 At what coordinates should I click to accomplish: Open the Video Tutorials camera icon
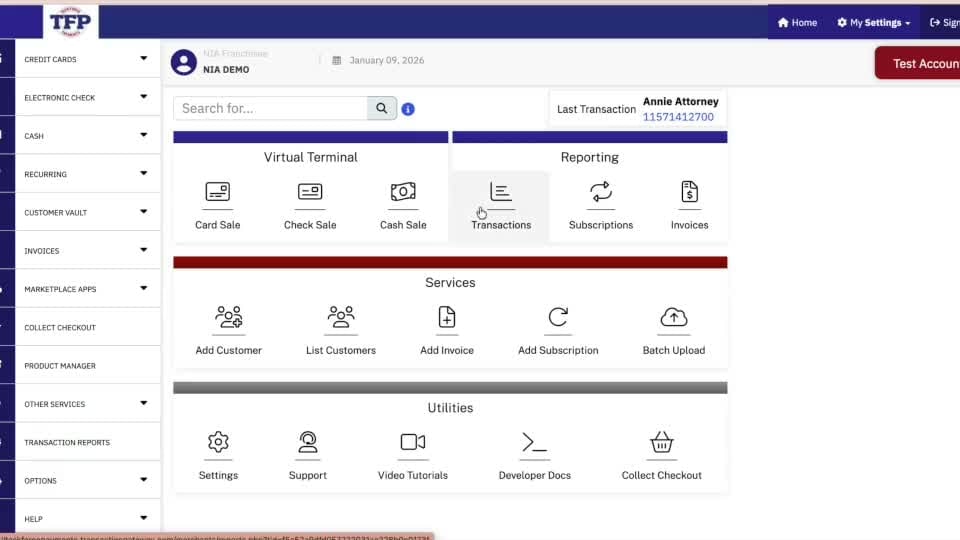[x=413, y=442]
